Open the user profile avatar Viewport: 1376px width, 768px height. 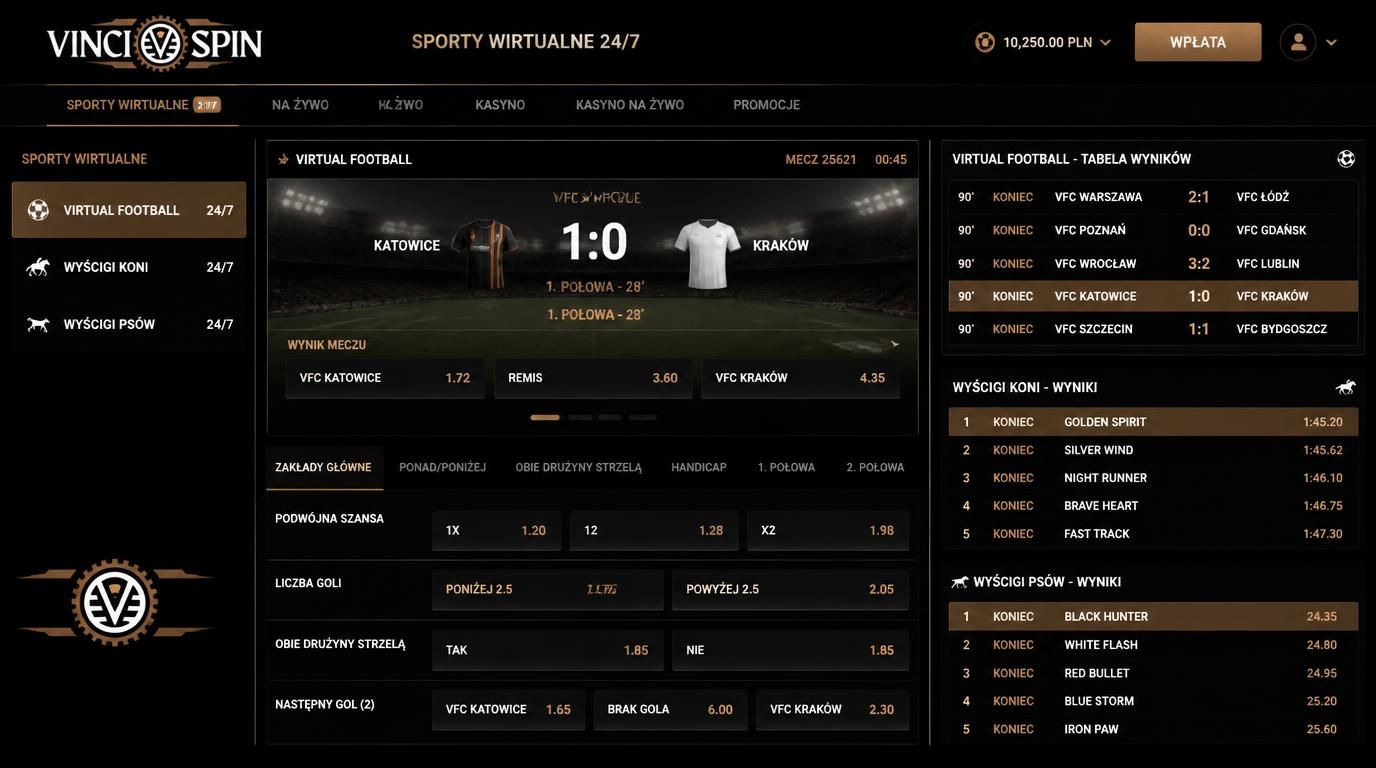click(1298, 42)
